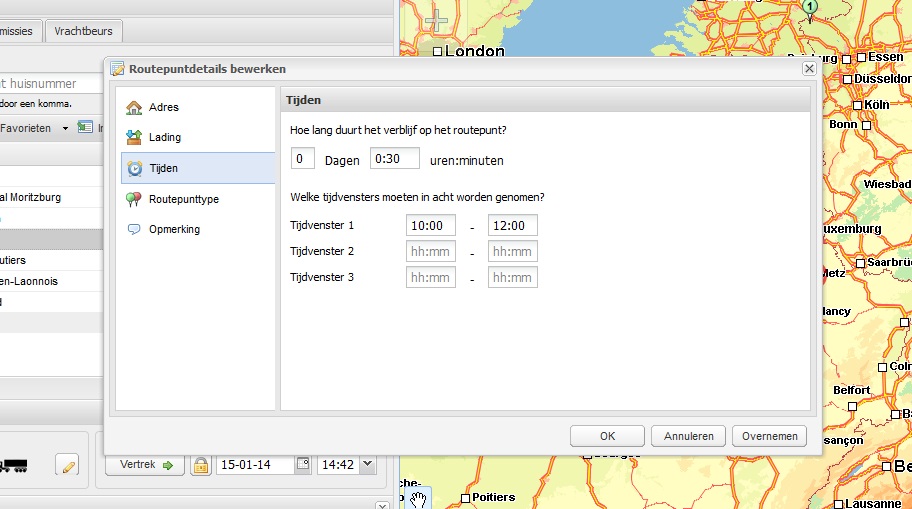Open the Adres section
The image size is (912, 509).
tap(163, 107)
